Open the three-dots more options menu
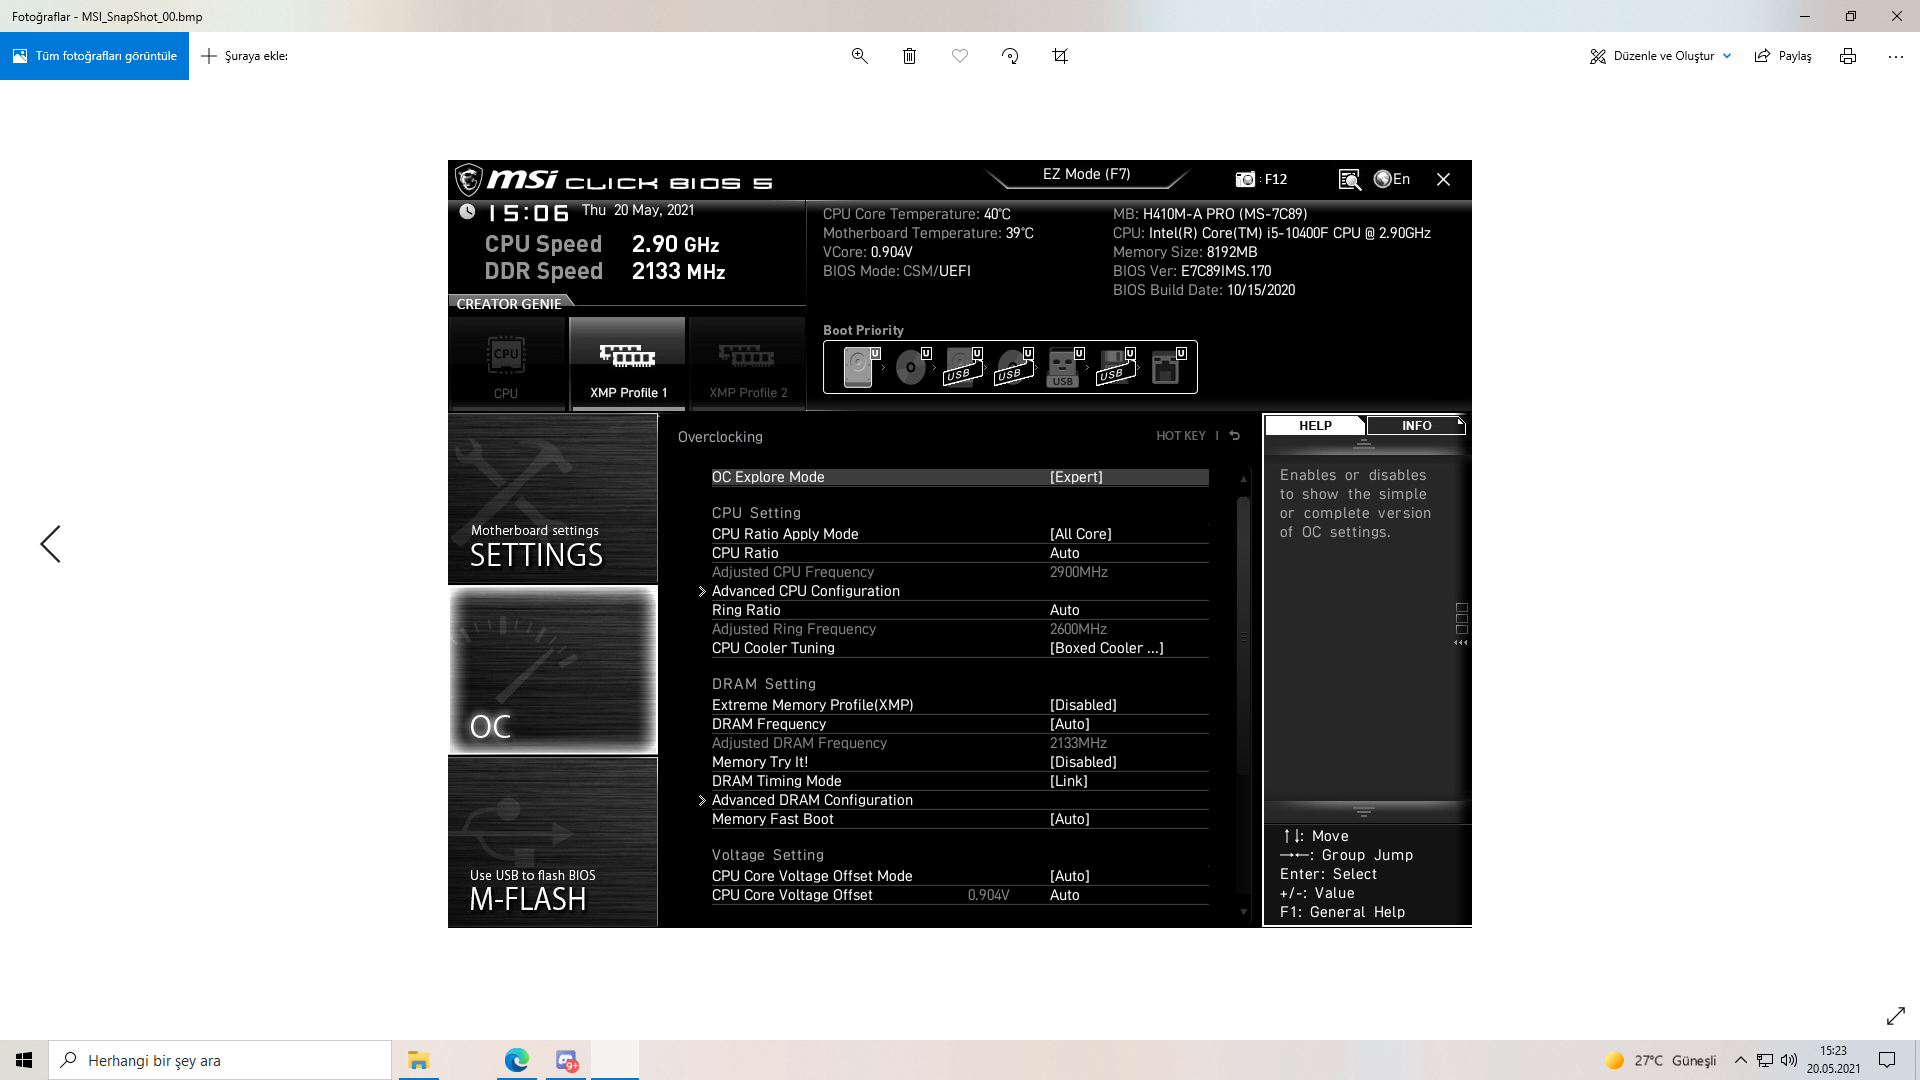Screen dimensions: 1920x1080 [x=1895, y=56]
